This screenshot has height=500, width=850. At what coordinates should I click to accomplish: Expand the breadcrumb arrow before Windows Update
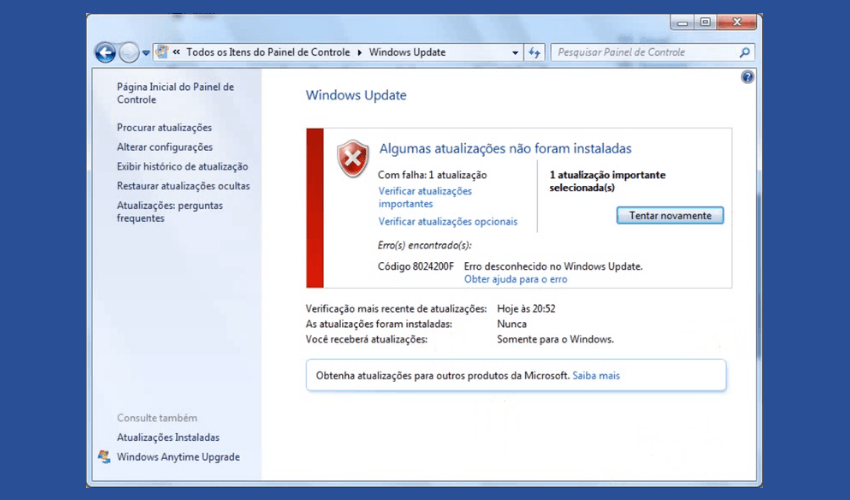(359, 53)
